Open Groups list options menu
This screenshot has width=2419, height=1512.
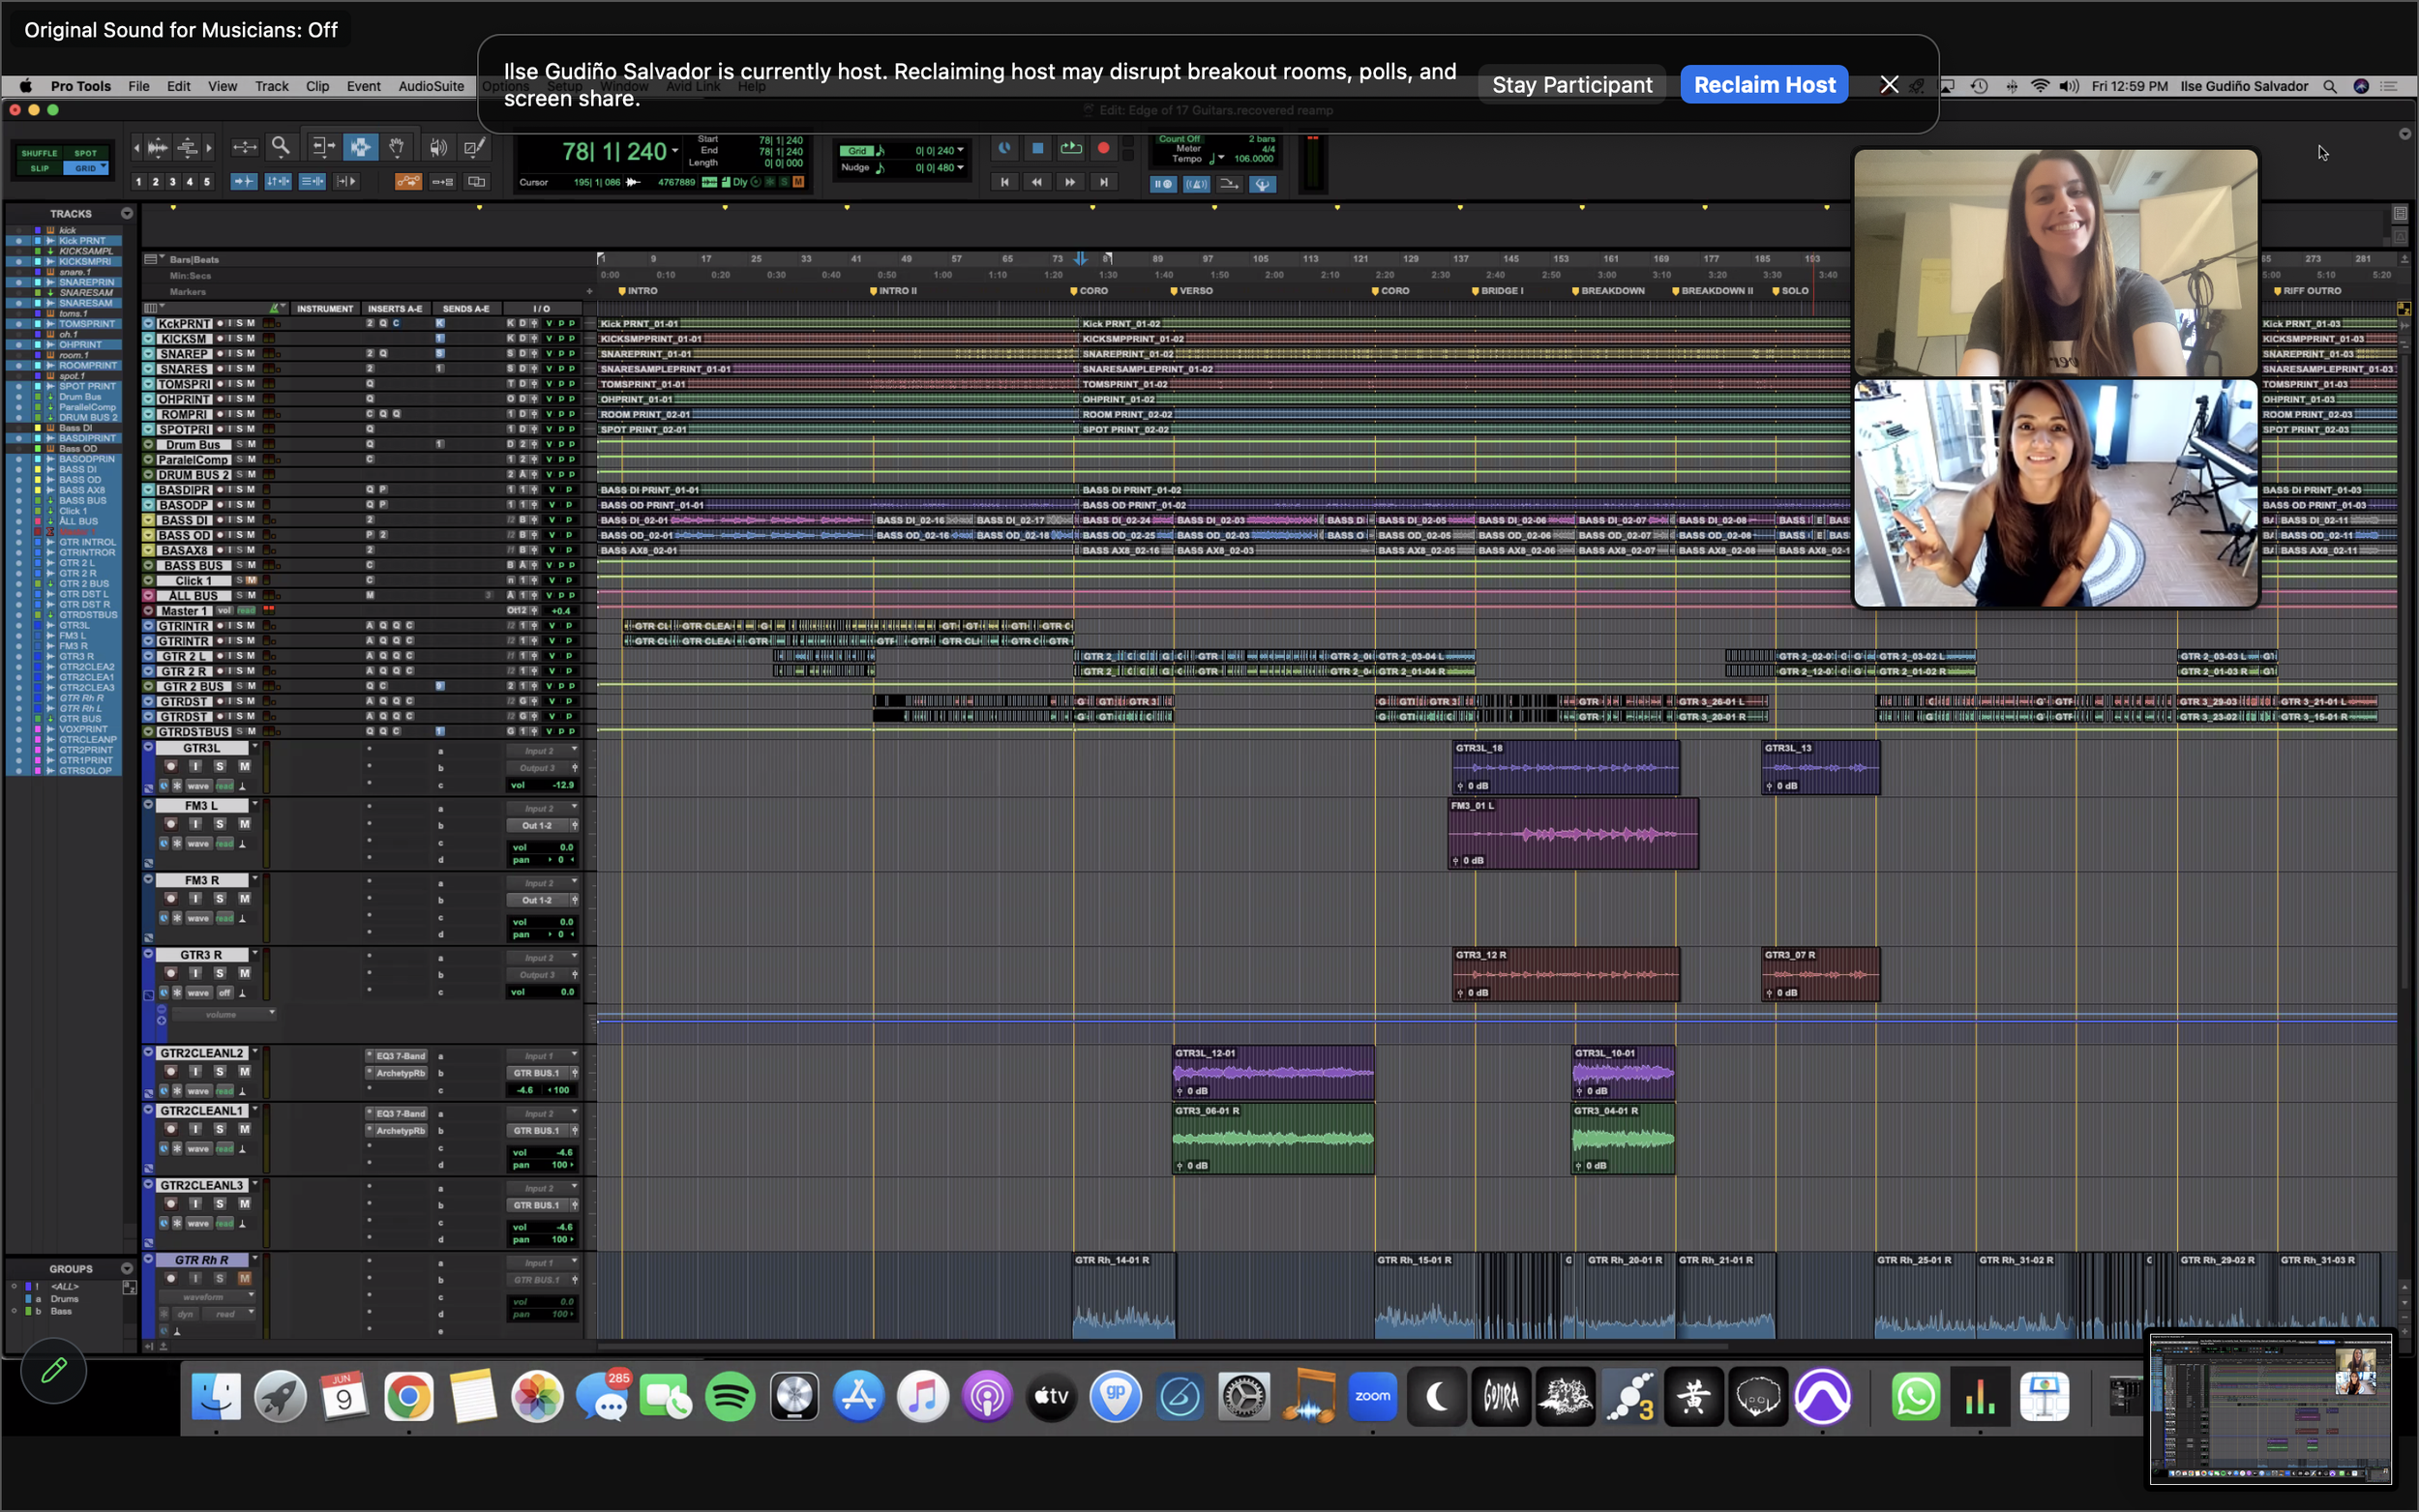[x=127, y=1268]
